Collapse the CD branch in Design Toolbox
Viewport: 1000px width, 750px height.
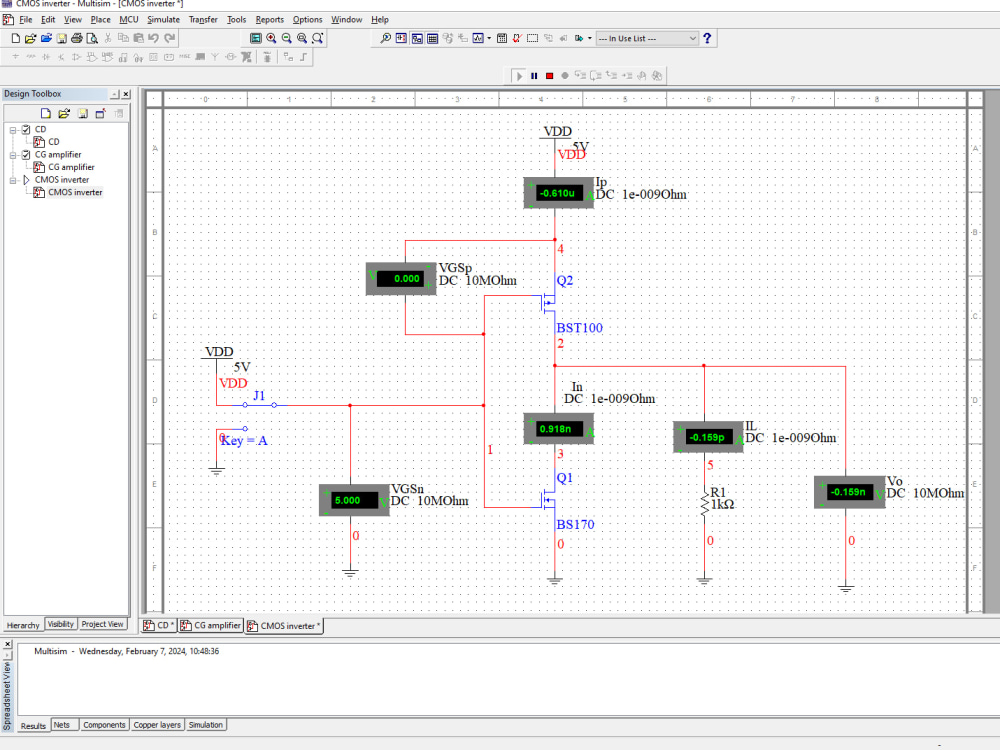pos(13,130)
